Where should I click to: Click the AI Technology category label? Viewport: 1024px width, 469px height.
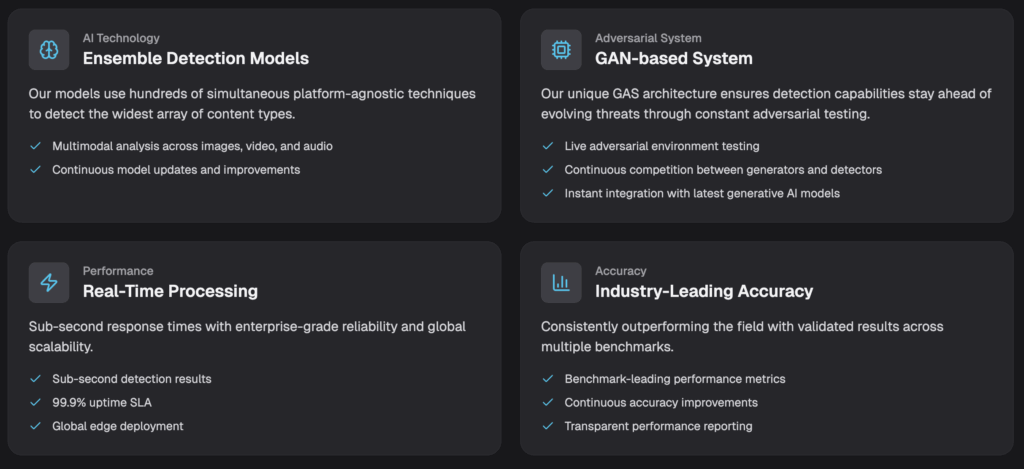(x=121, y=38)
